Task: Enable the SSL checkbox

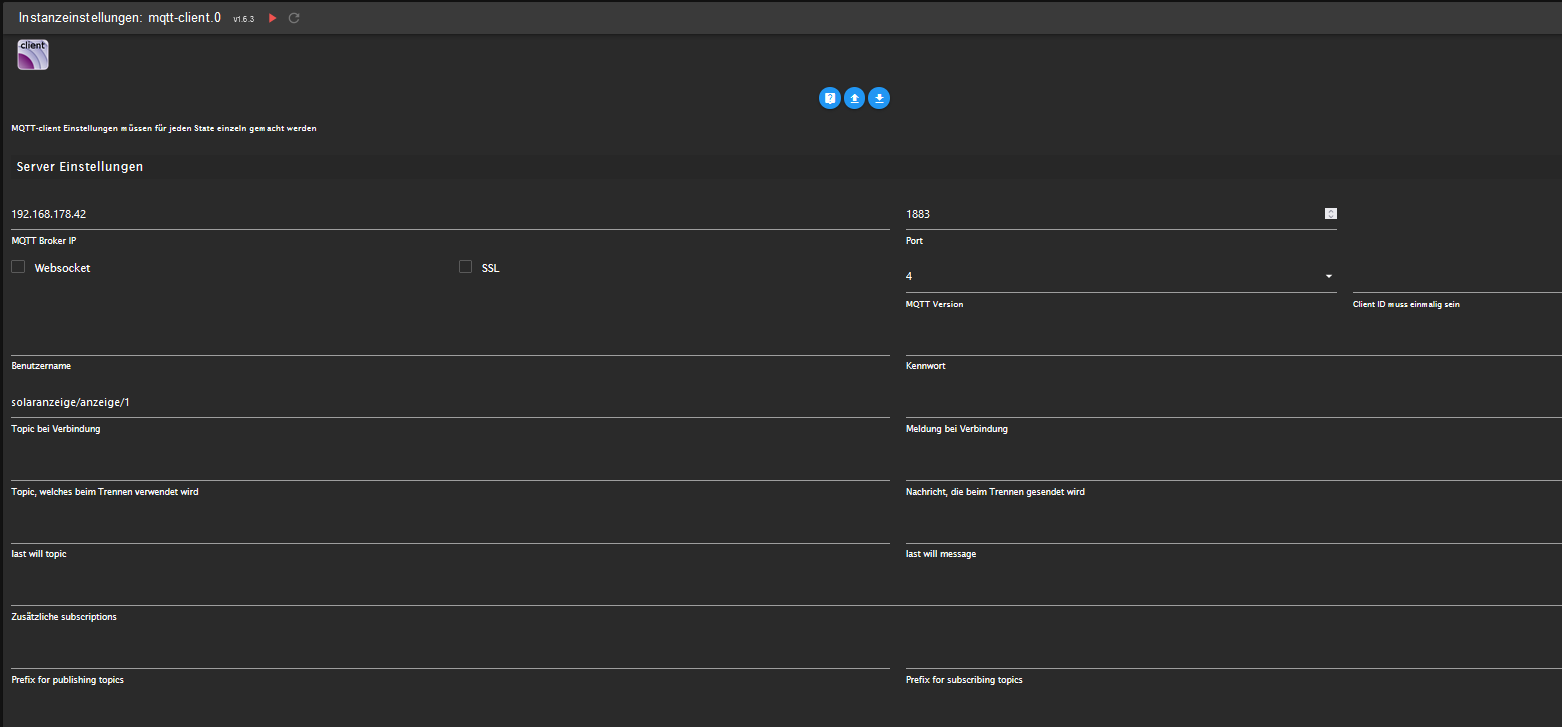Action: pos(465,267)
